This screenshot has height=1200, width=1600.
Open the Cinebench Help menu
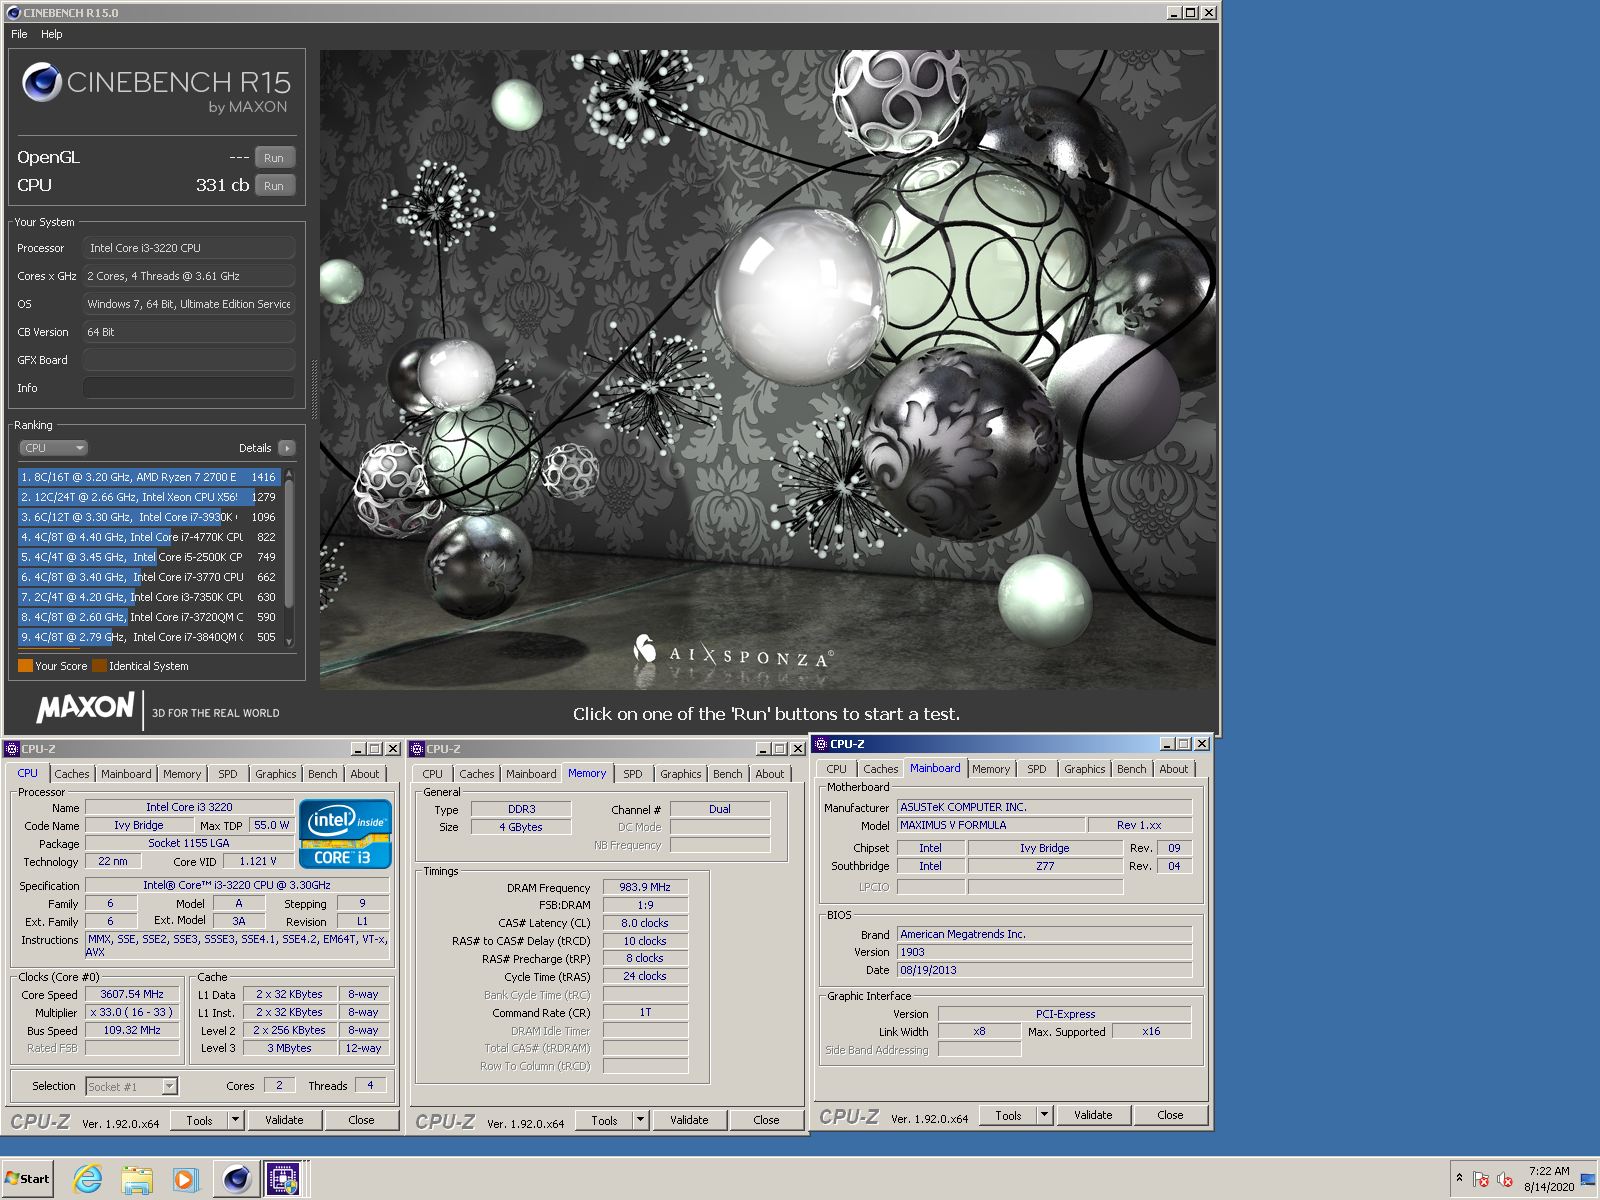52,34
